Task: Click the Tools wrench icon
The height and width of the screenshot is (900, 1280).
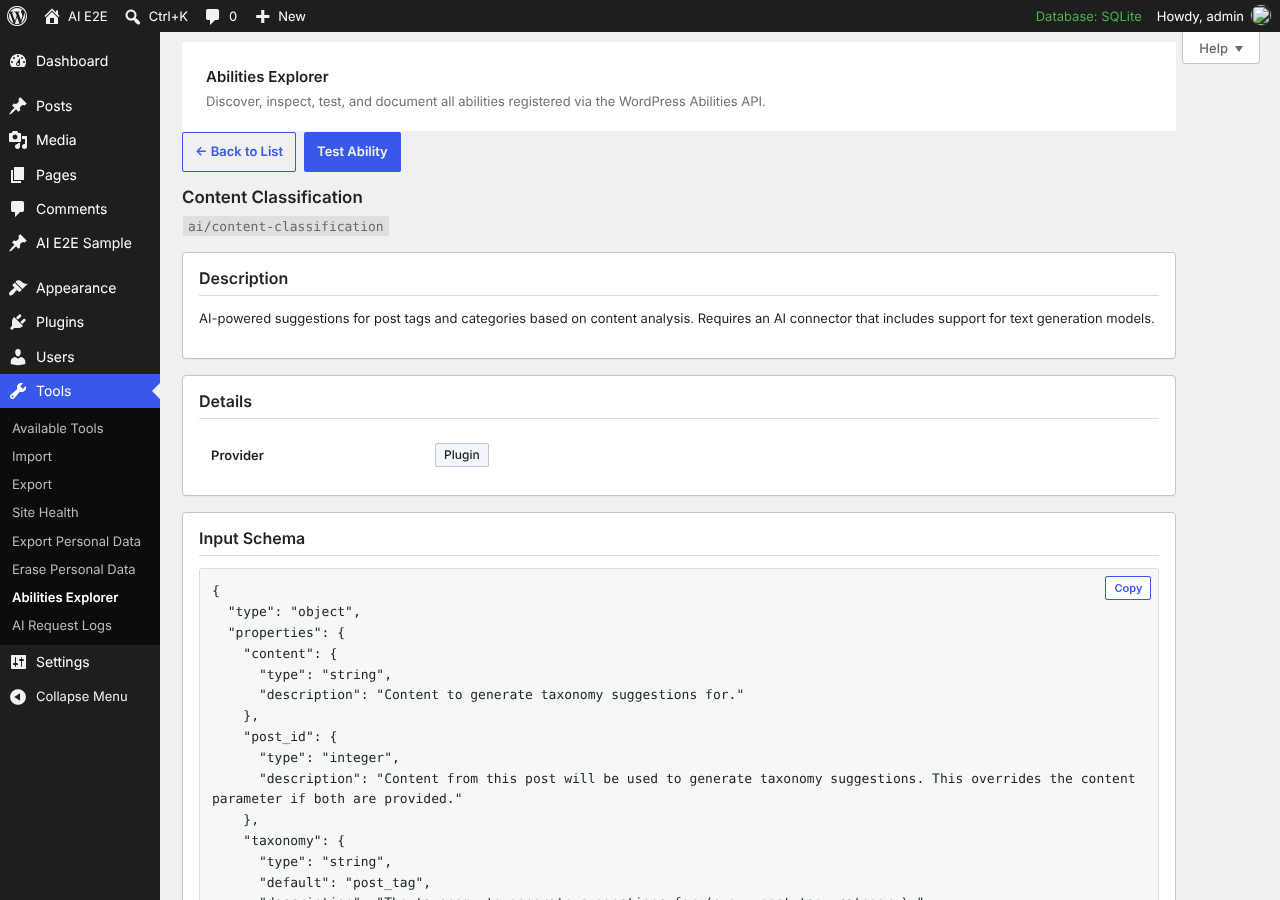Action: 18,391
